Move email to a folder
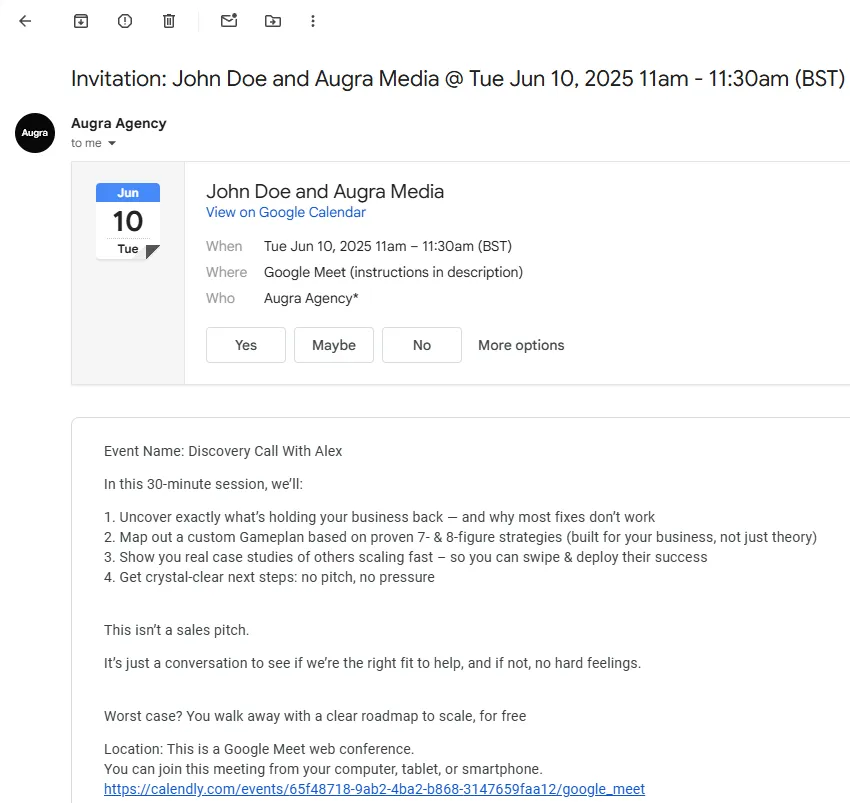This screenshot has height=803, width=850. pos(273,21)
